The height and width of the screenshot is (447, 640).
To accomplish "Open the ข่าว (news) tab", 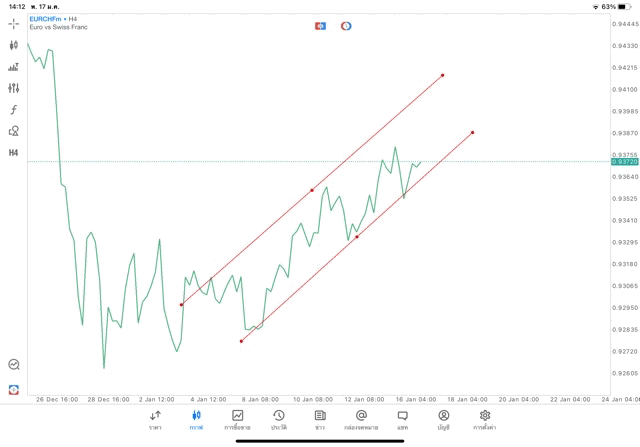I will point(320,420).
